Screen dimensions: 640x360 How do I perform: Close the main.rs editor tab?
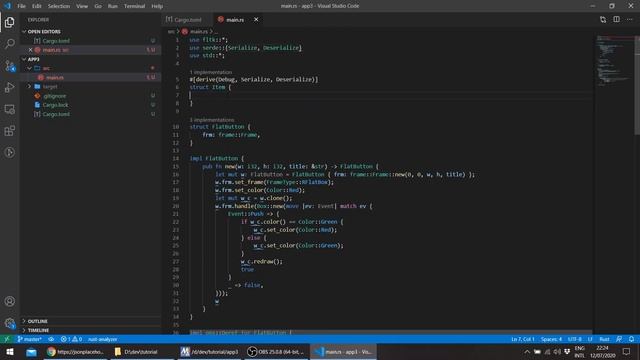(256, 19)
